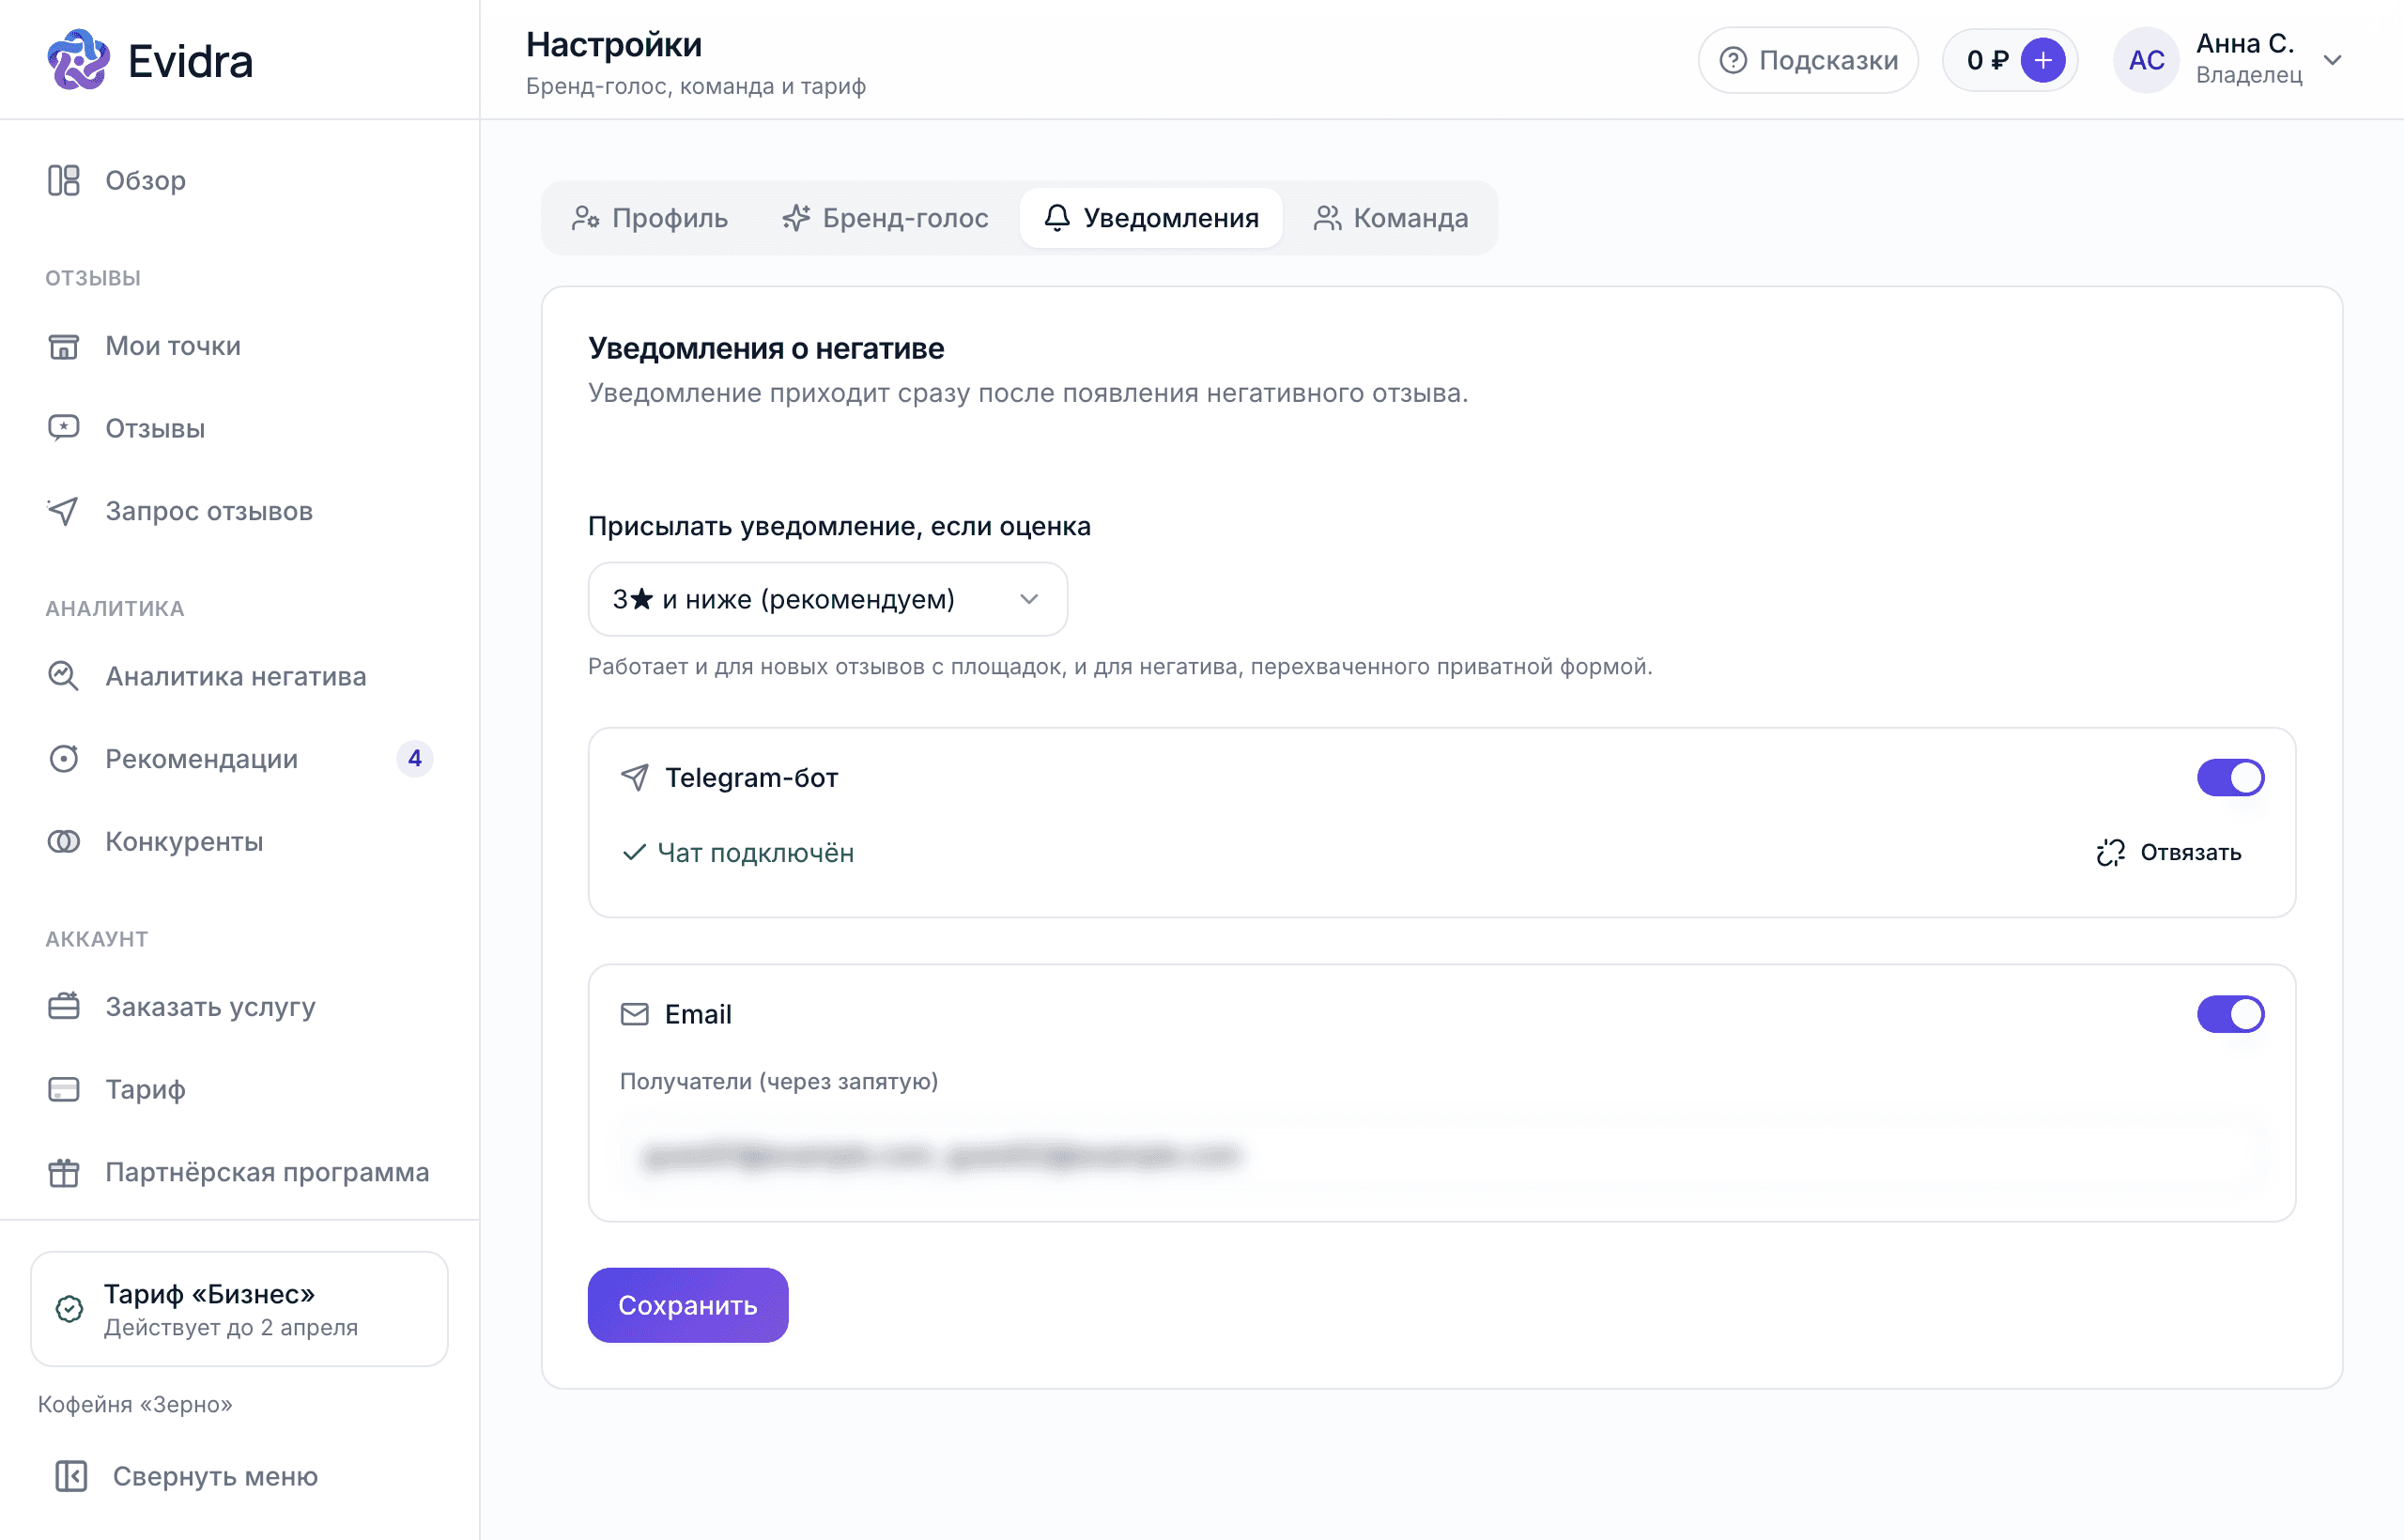Click the Конкуренты overlapping circles icon
The height and width of the screenshot is (1540, 2404).
64,842
